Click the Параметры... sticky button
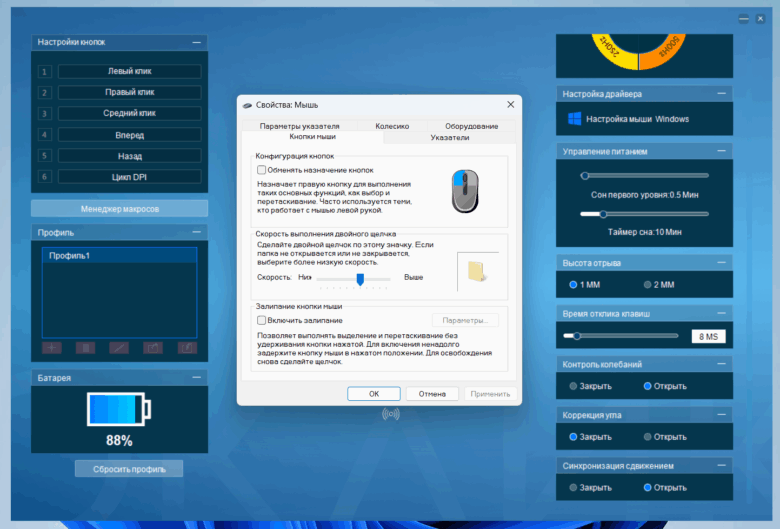780x529 pixels. coord(465,320)
